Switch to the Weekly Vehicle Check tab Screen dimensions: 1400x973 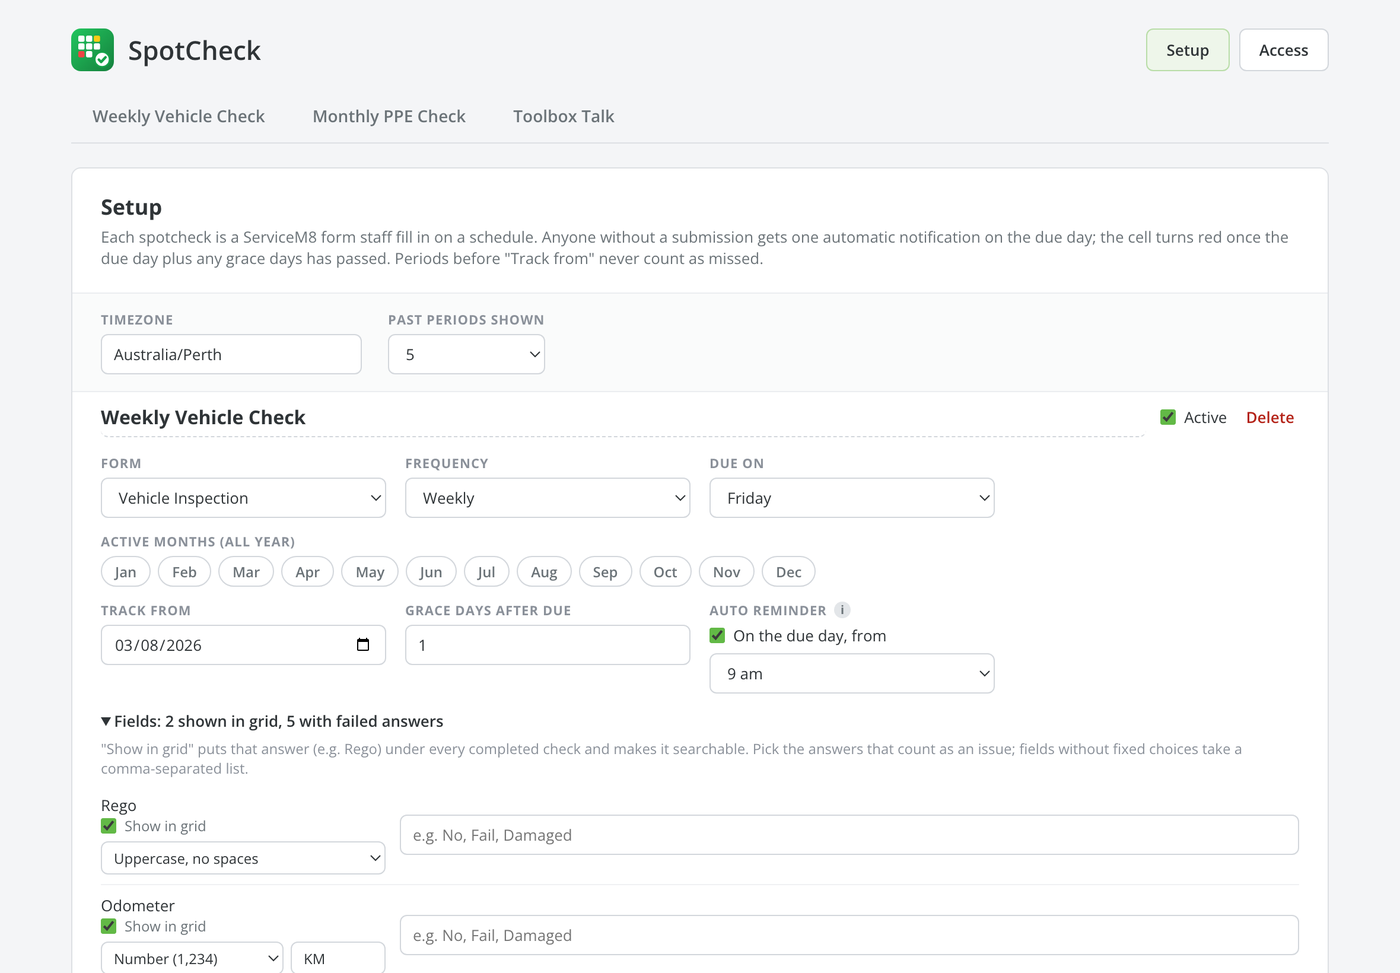pyautogui.click(x=179, y=116)
